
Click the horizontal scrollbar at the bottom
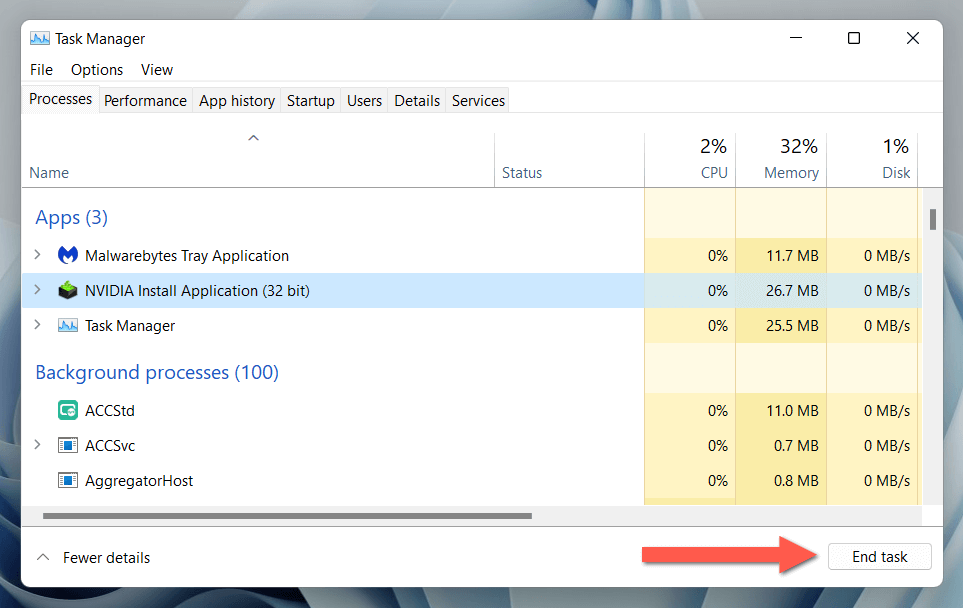(288, 516)
